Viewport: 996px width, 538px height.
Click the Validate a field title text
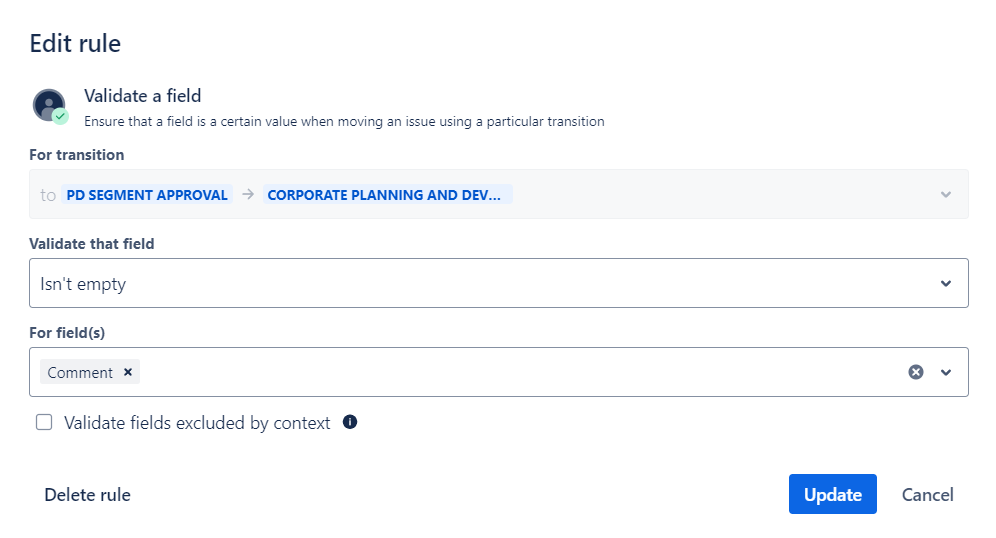142,96
